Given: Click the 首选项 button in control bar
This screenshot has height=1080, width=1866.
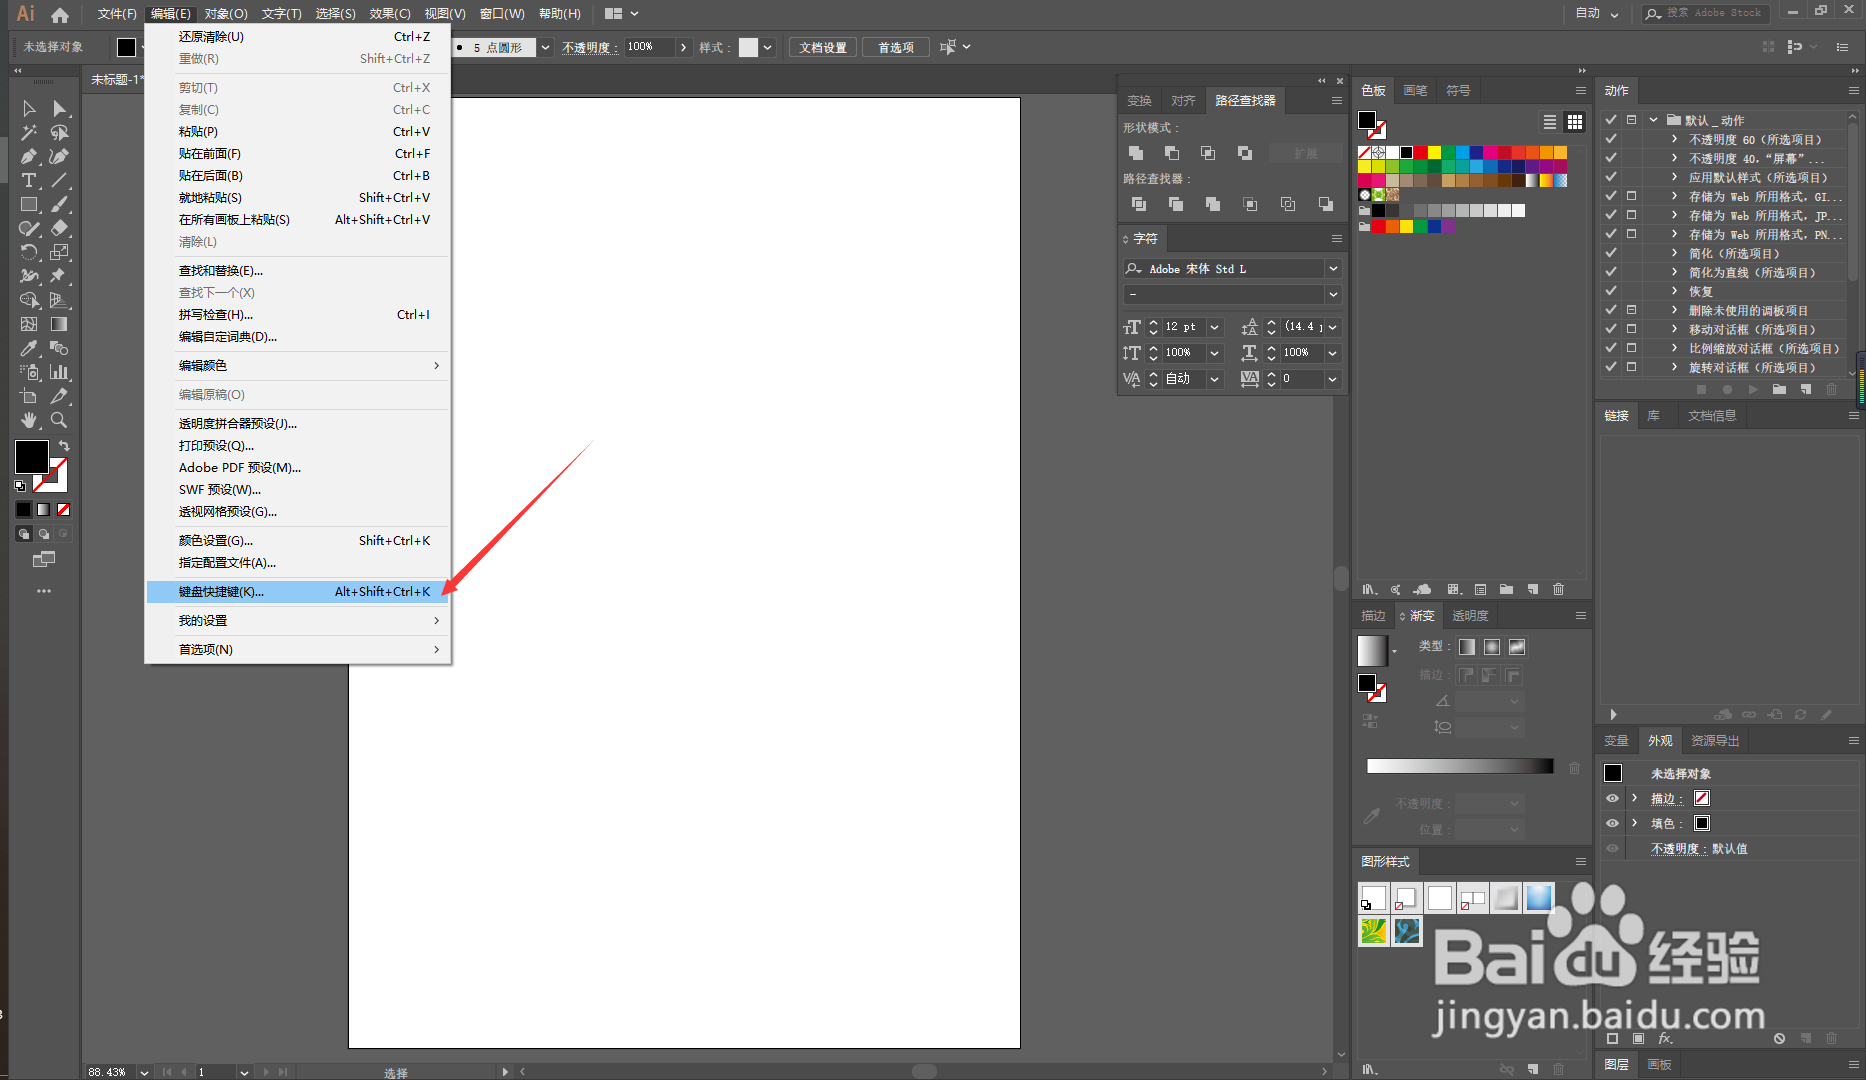Looking at the screenshot, I should 896,47.
